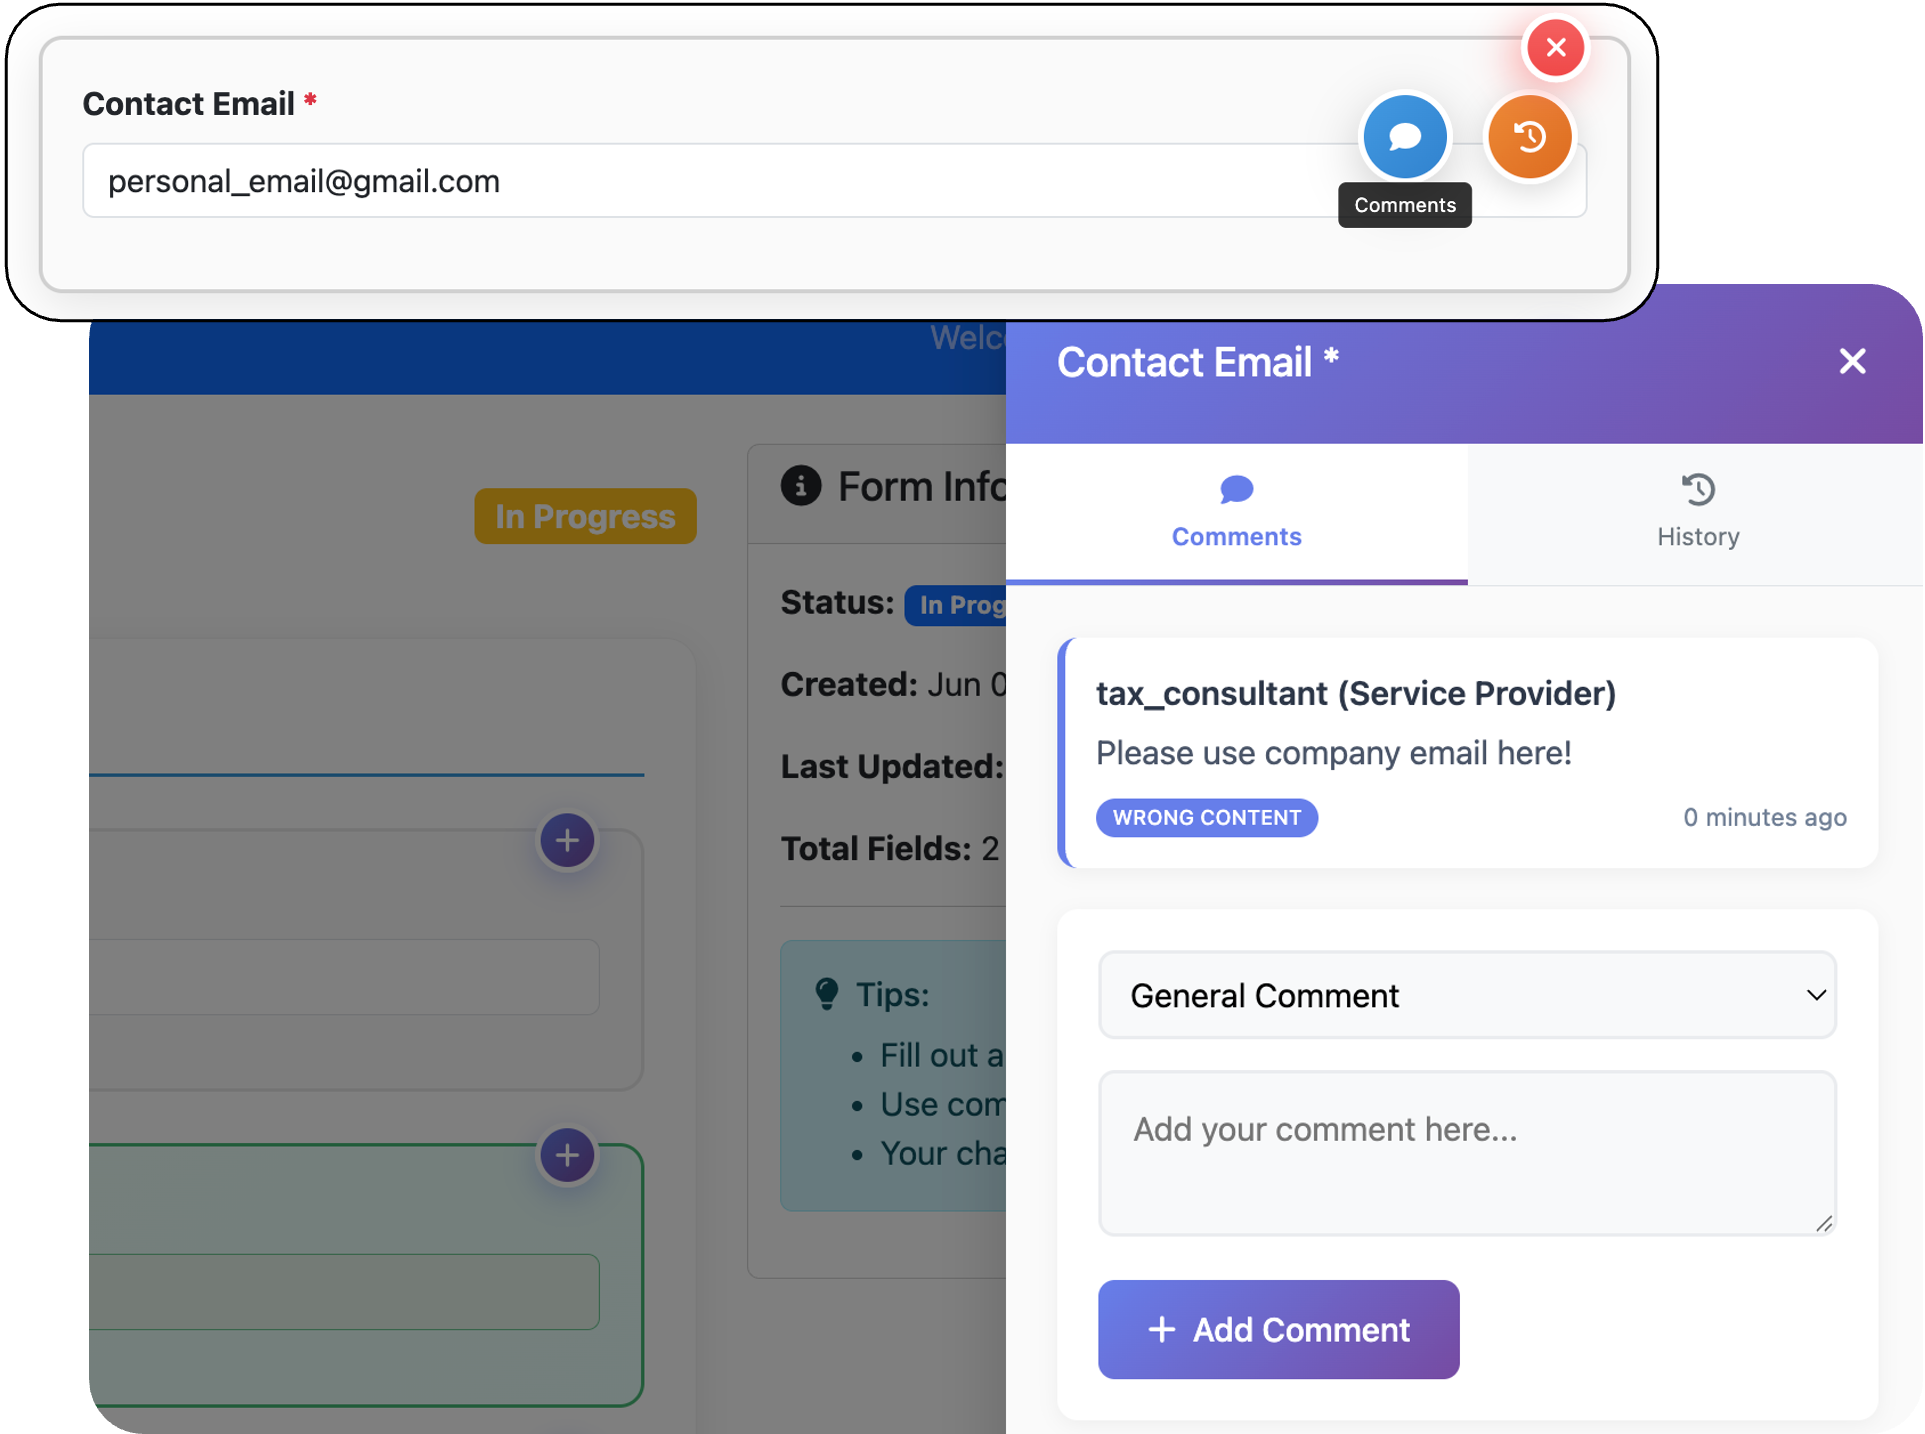The height and width of the screenshot is (1434, 1925).
Task: Click the WRONG CONTENT tag
Action: [1206, 818]
